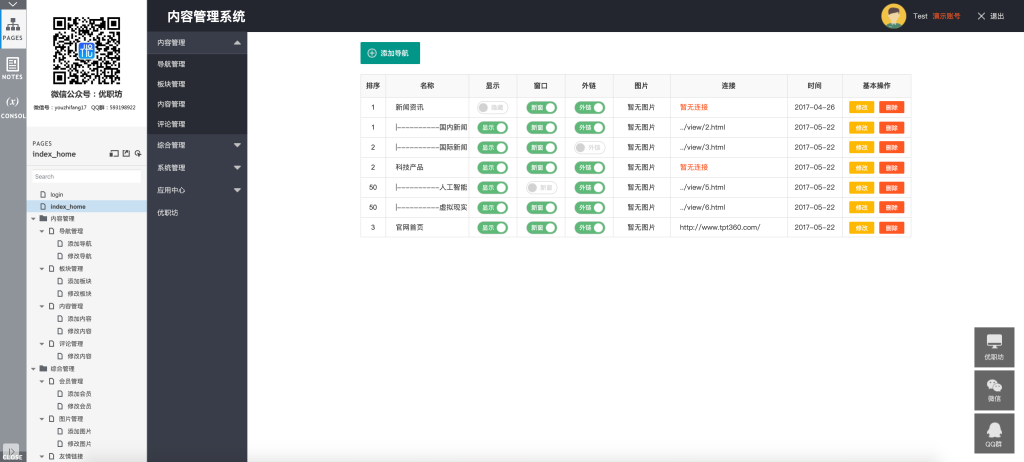
Task: Click the Test user avatar
Action: [x=893, y=16]
